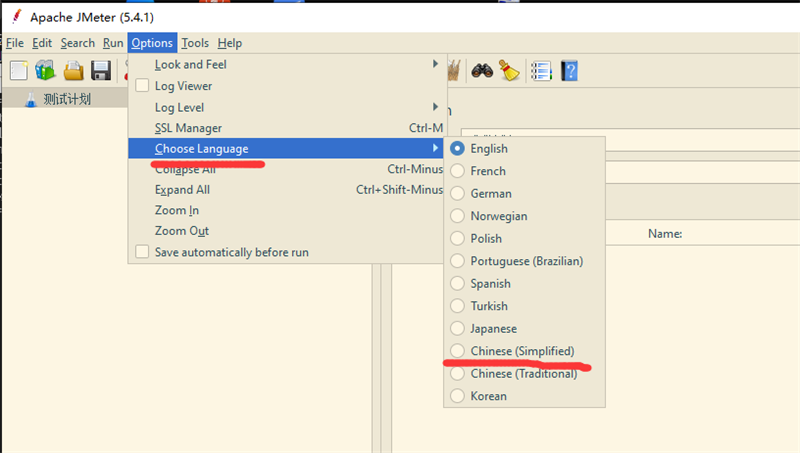
Task: Select Norwegian language radio button
Action: tap(458, 216)
